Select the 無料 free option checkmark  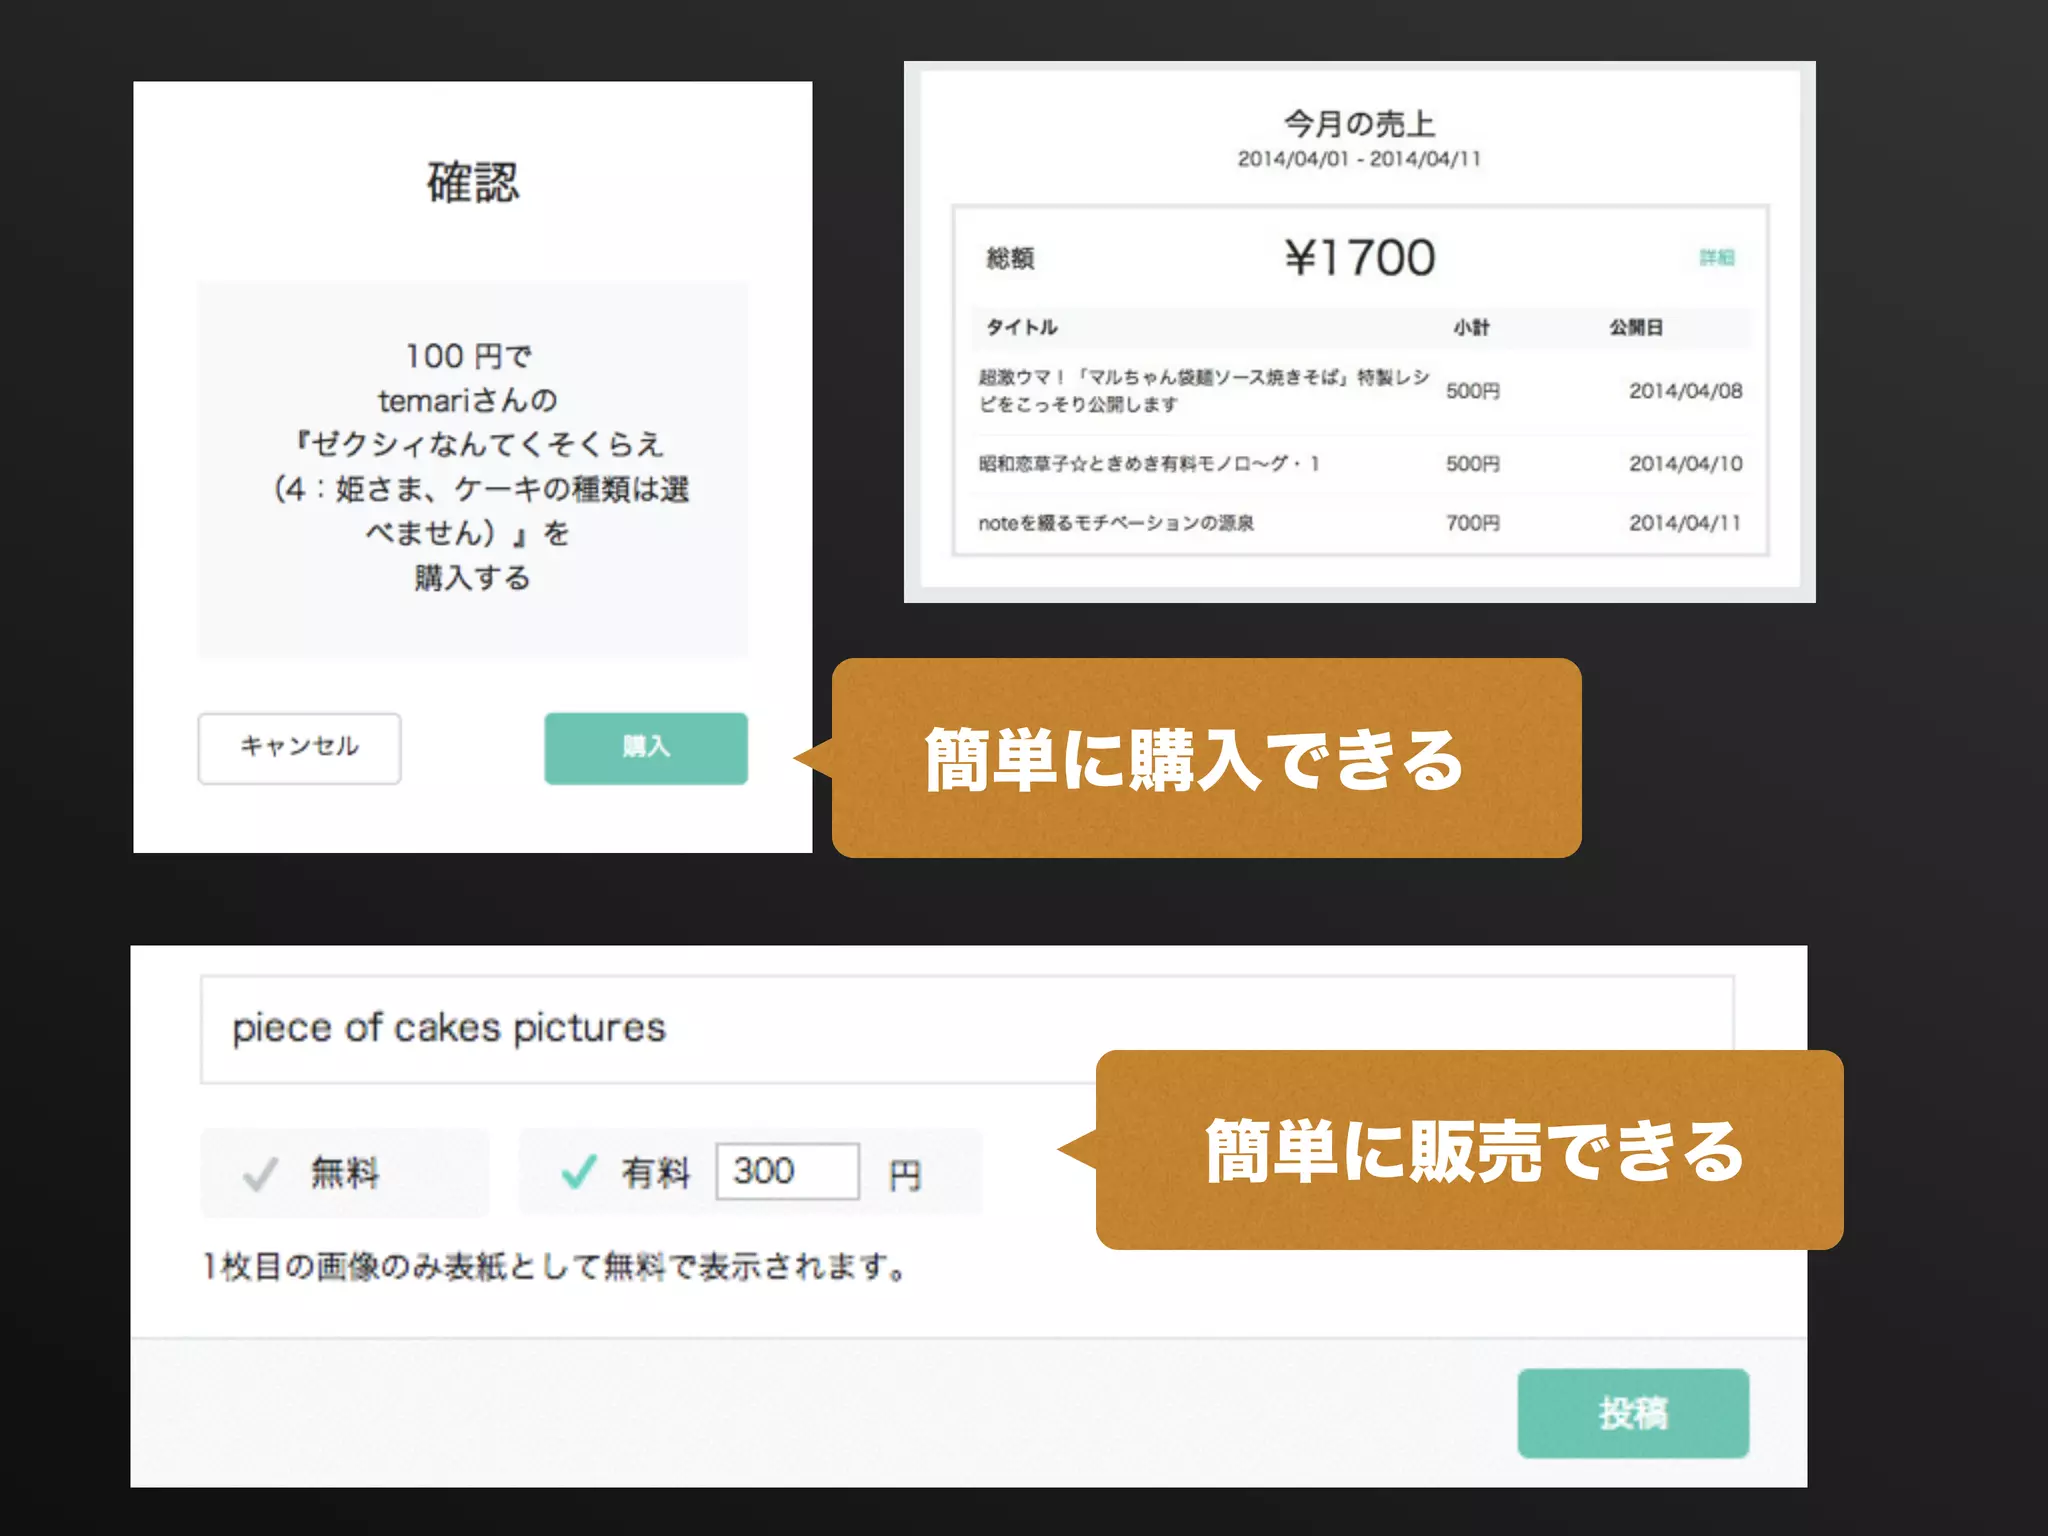click(x=261, y=1173)
